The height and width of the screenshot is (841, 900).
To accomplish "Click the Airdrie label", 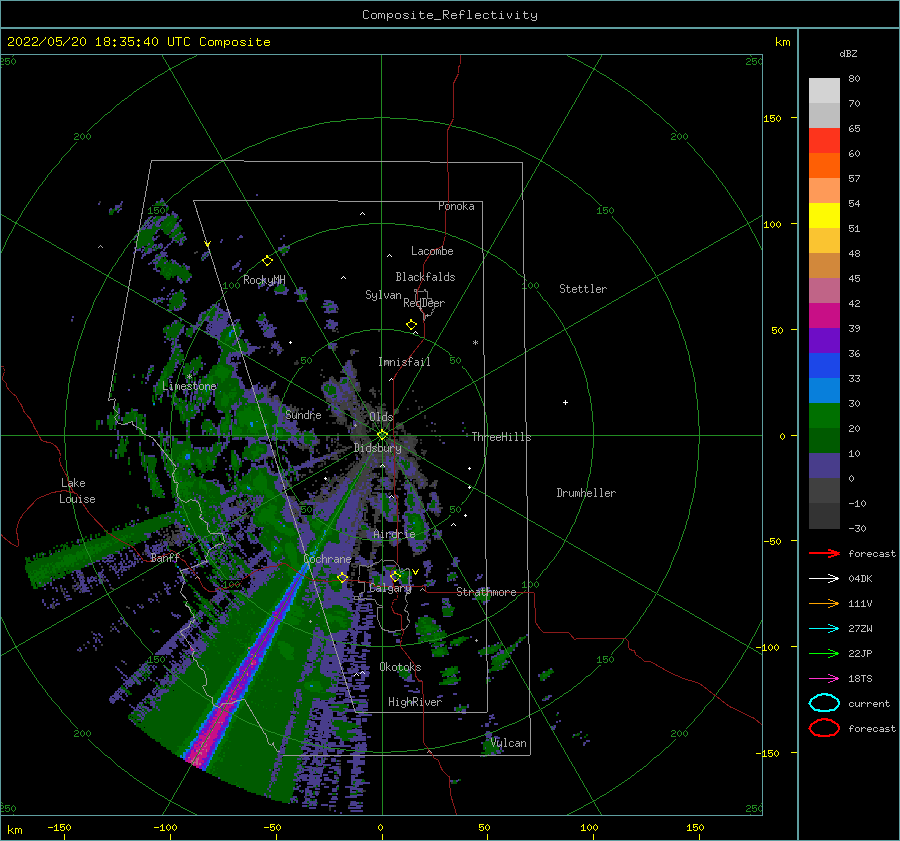I will 394,534.
